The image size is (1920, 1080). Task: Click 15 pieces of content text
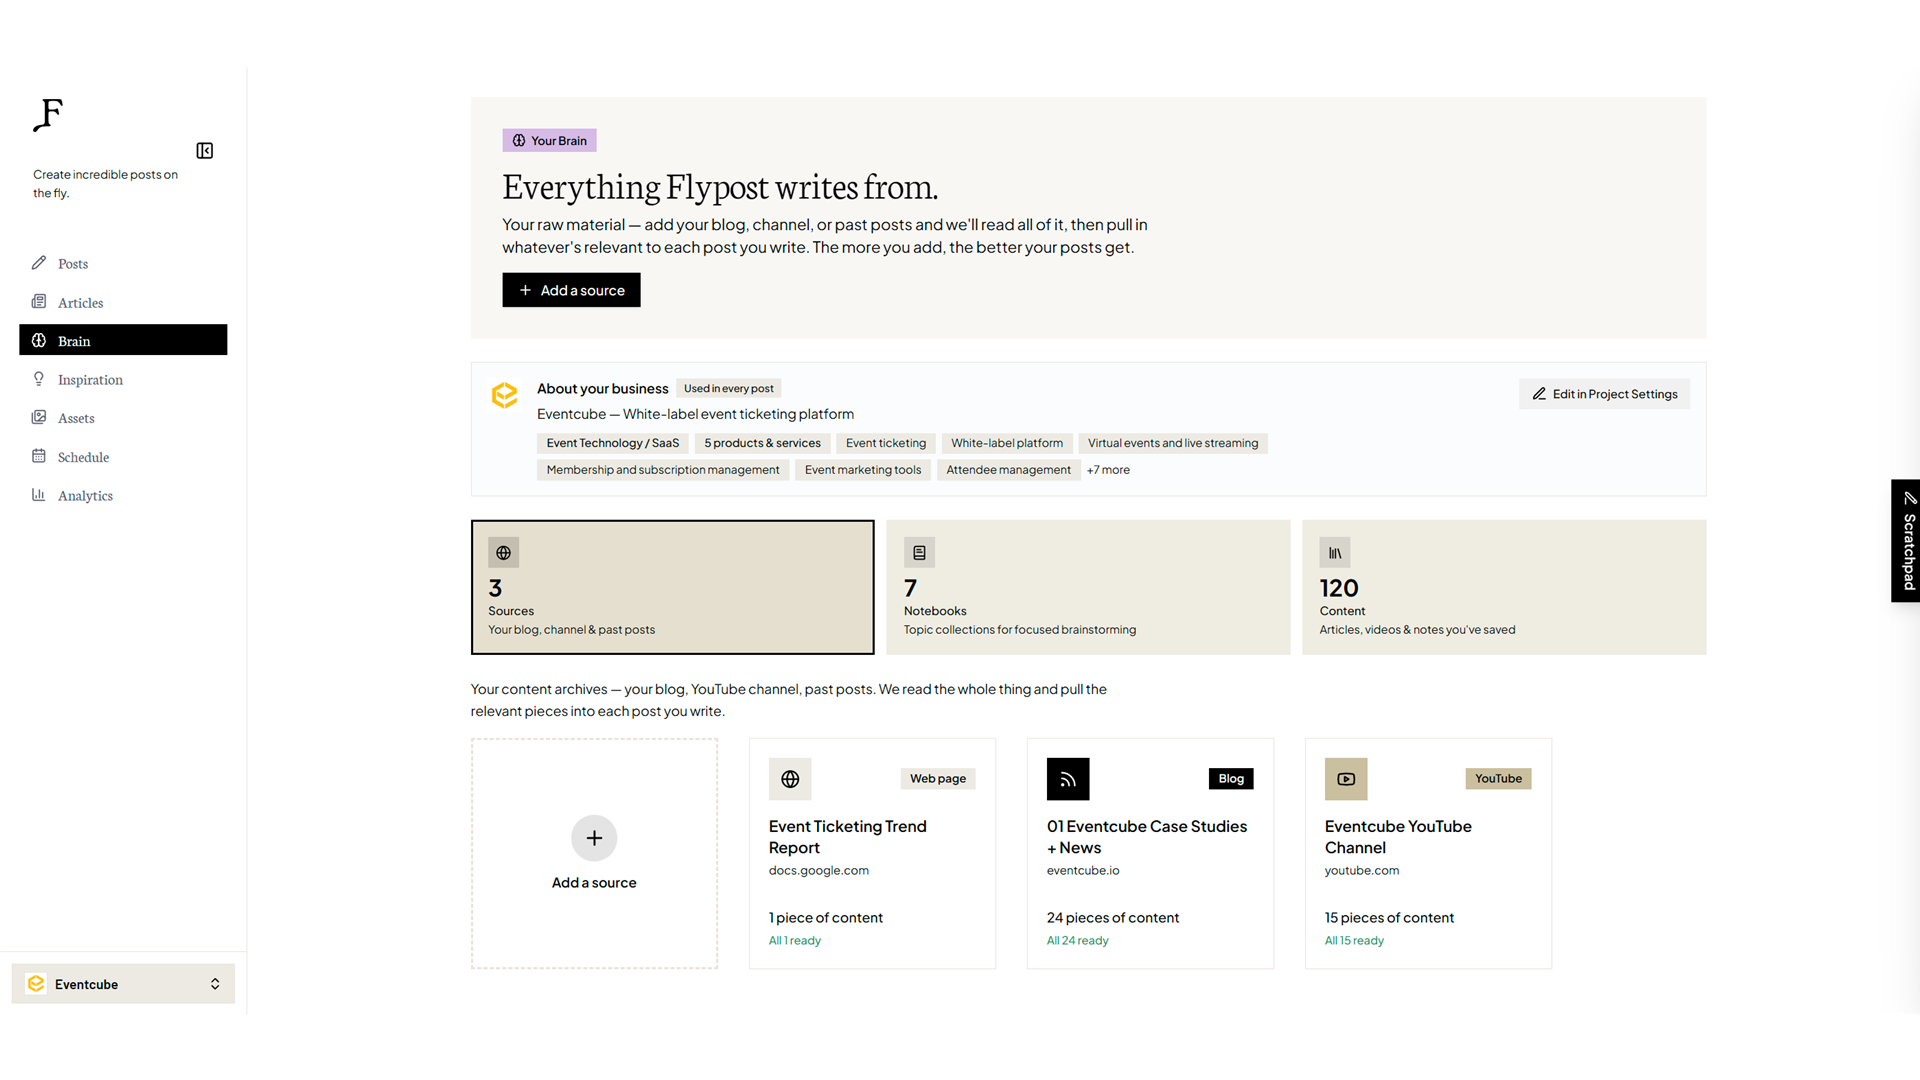(x=1389, y=918)
